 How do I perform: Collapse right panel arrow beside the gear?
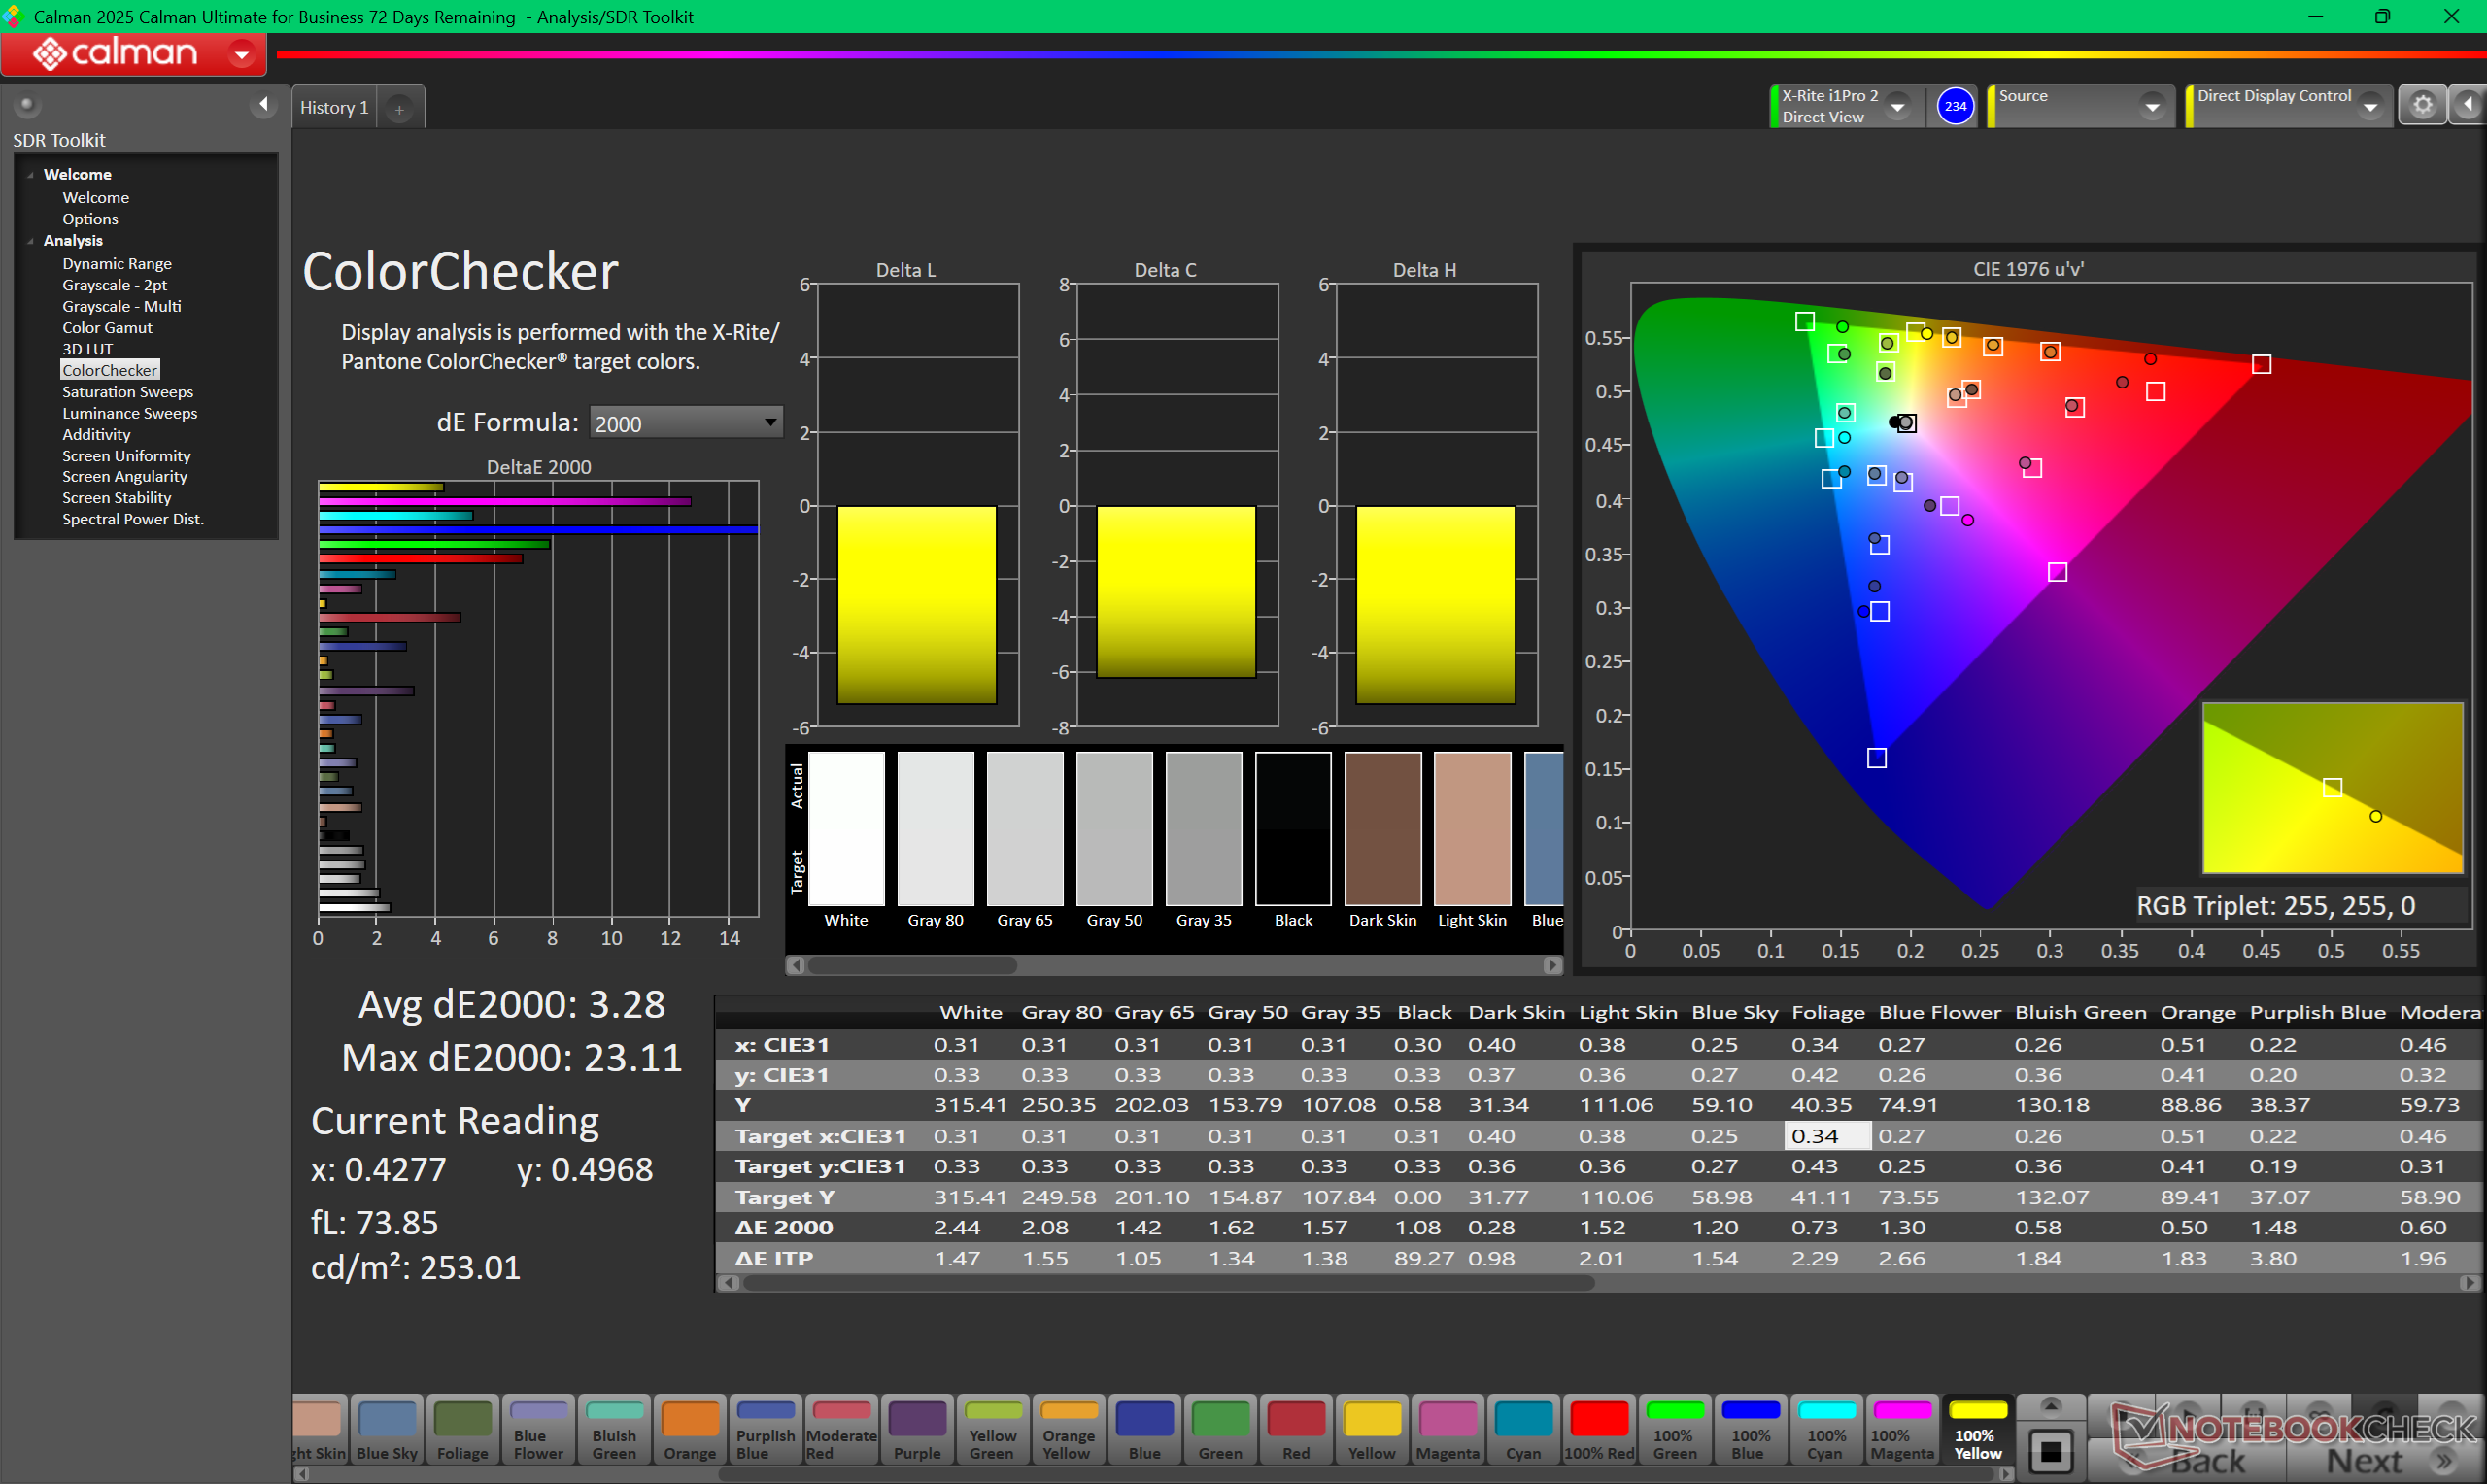click(x=2467, y=105)
